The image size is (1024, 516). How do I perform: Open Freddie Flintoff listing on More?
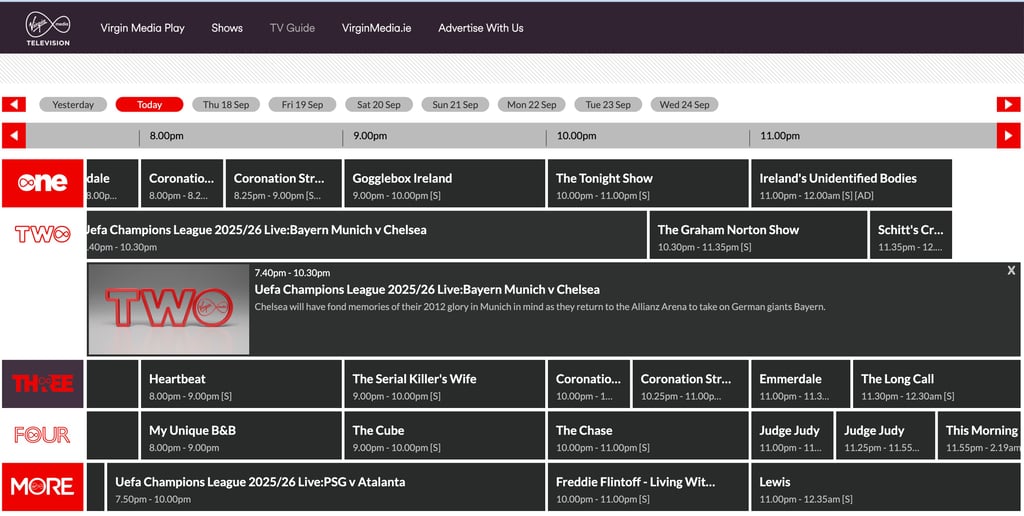point(648,487)
